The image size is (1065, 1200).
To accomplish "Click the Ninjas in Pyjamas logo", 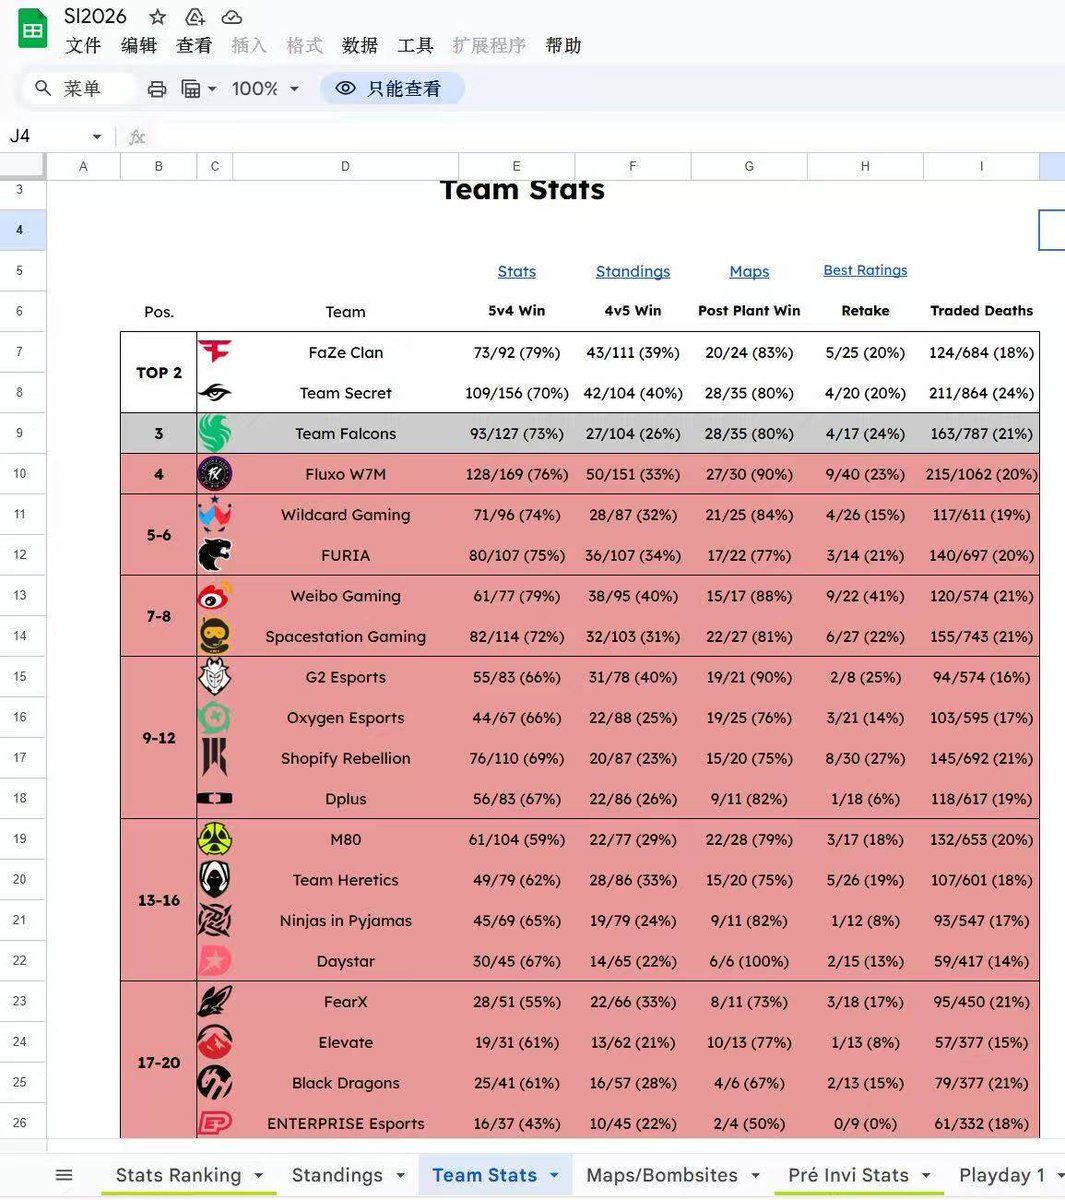I will click(x=214, y=920).
